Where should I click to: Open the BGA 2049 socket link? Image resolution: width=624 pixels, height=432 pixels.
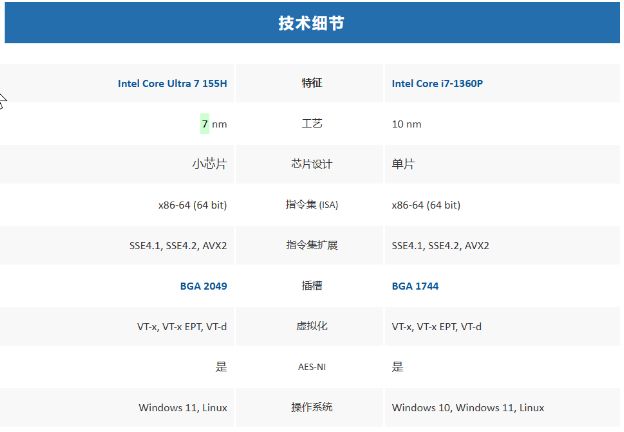pos(203,286)
